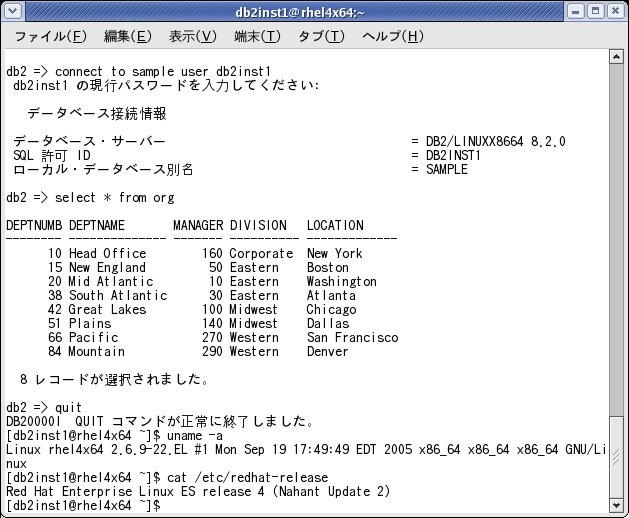Viewport: 629px width, 518px height.
Task: Click manager value 290
Action: 212,351
